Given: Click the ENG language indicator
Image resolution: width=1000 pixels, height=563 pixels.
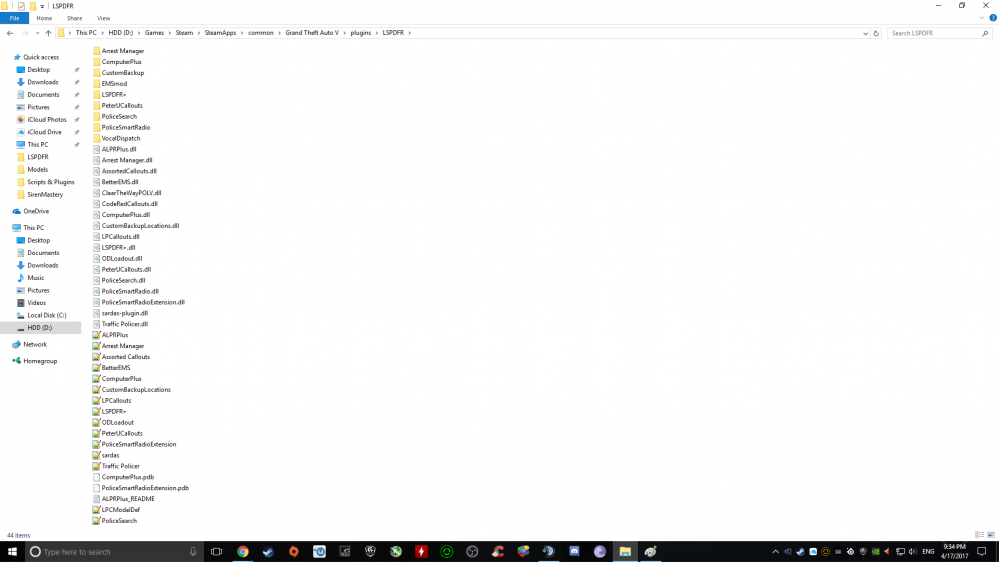Looking at the screenshot, I should 928,552.
